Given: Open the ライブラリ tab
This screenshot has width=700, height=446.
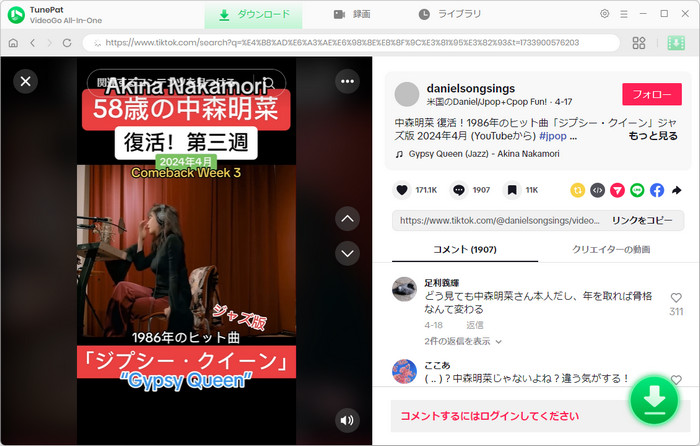Looking at the screenshot, I should click(450, 15).
